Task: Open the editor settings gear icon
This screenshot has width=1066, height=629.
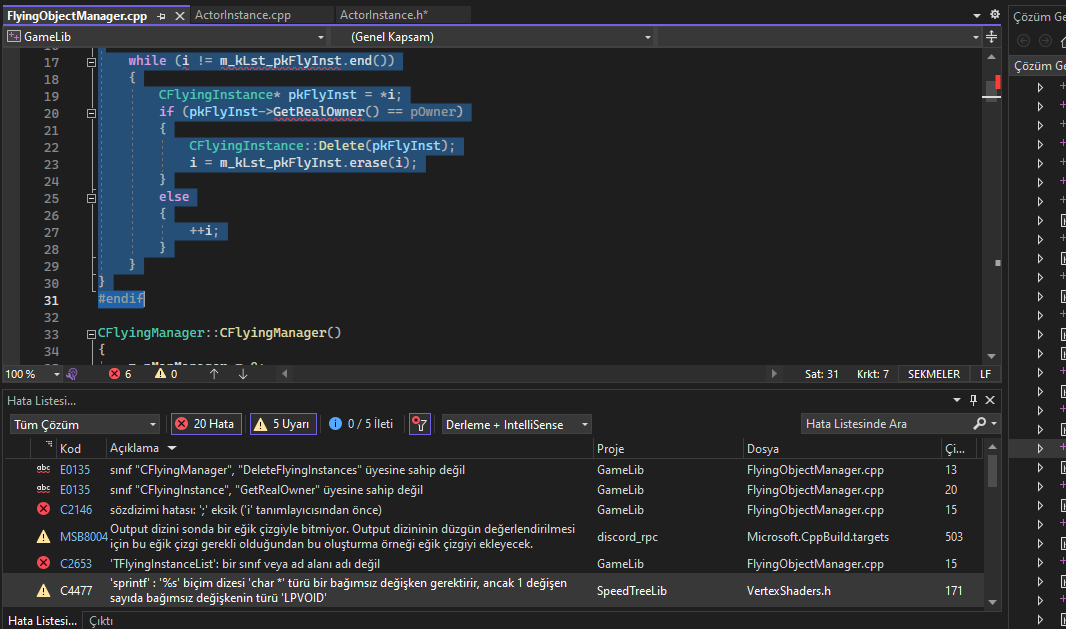Action: pos(994,15)
